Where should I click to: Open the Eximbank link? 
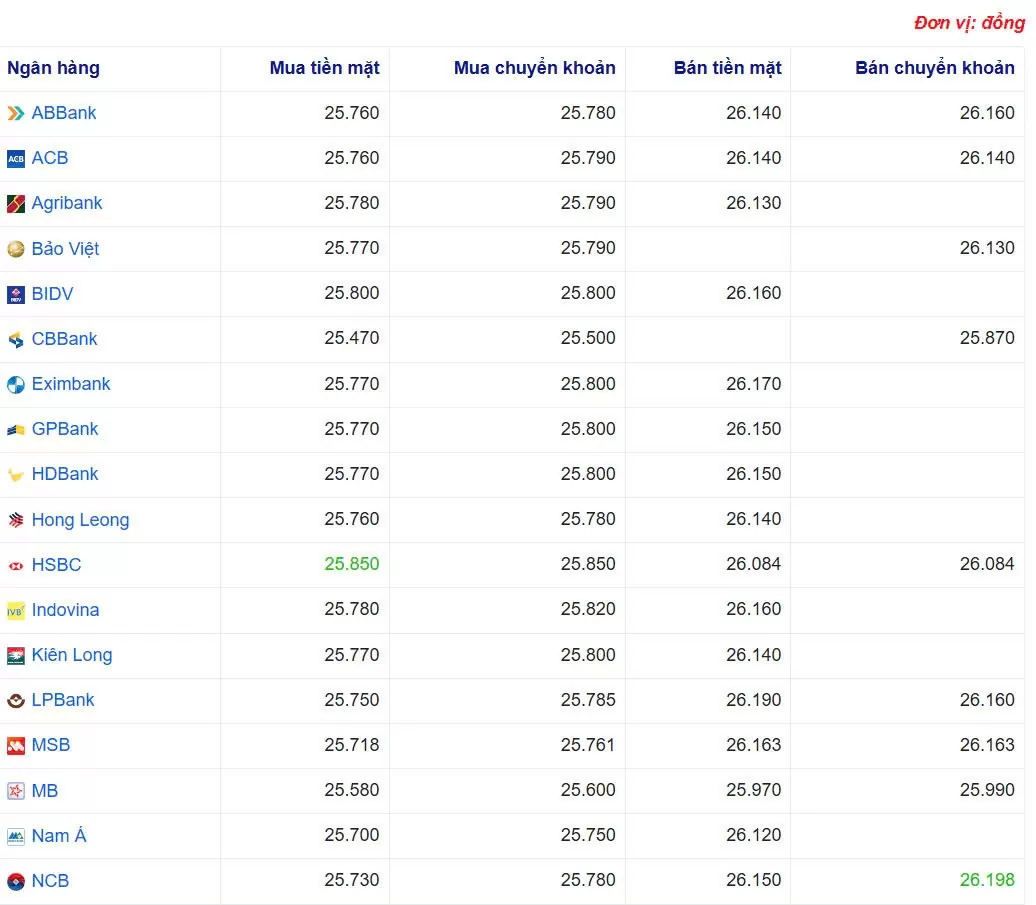[x=71, y=384]
